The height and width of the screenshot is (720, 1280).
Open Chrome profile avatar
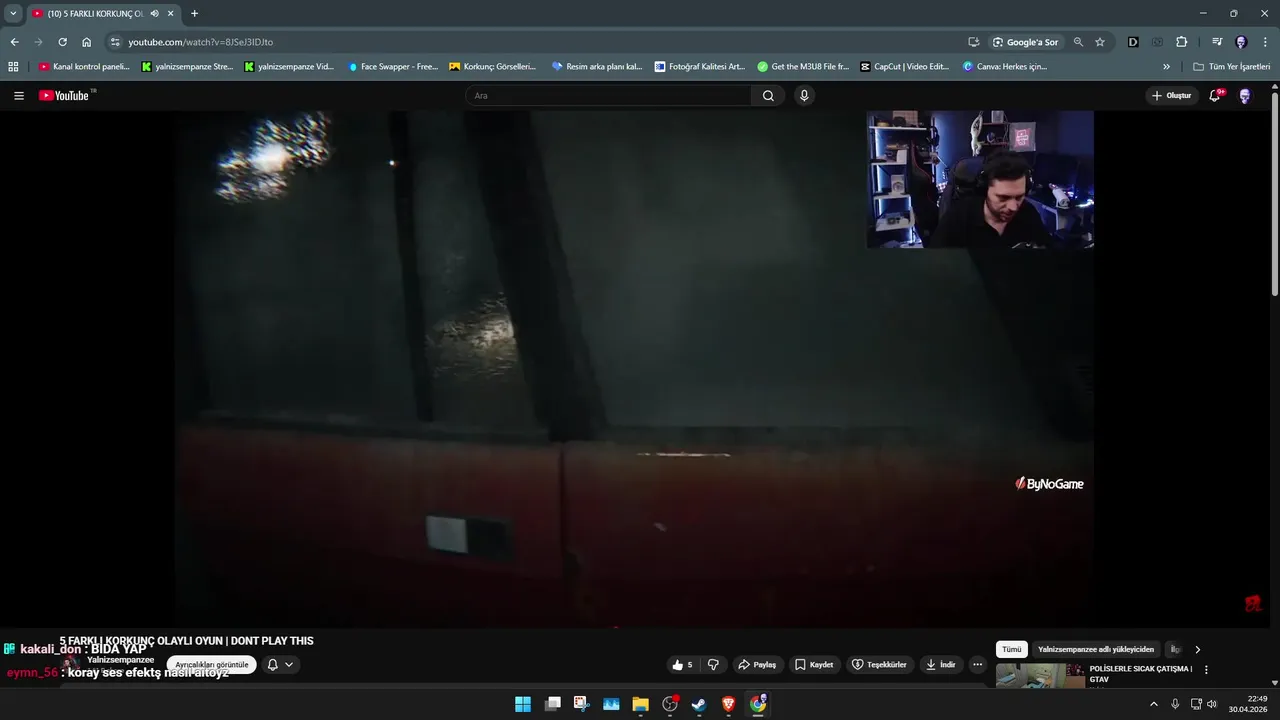click(x=1241, y=42)
